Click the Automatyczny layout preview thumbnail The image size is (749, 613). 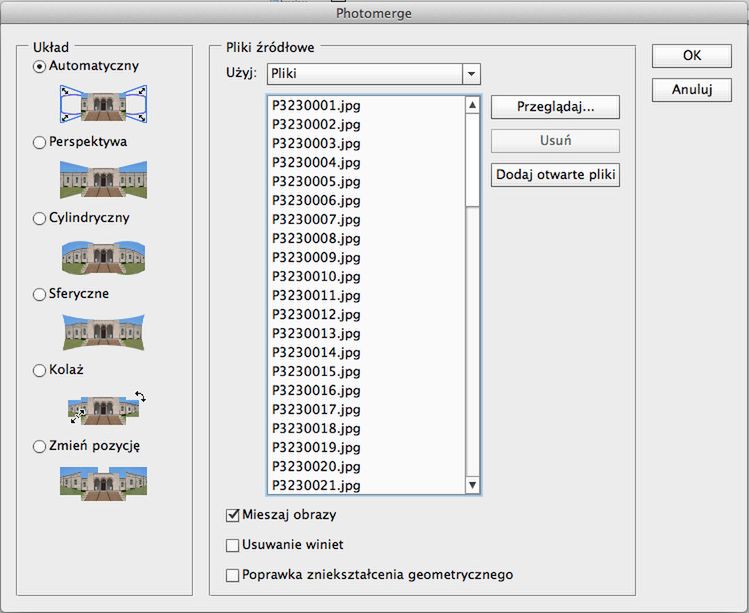coord(103,104)
